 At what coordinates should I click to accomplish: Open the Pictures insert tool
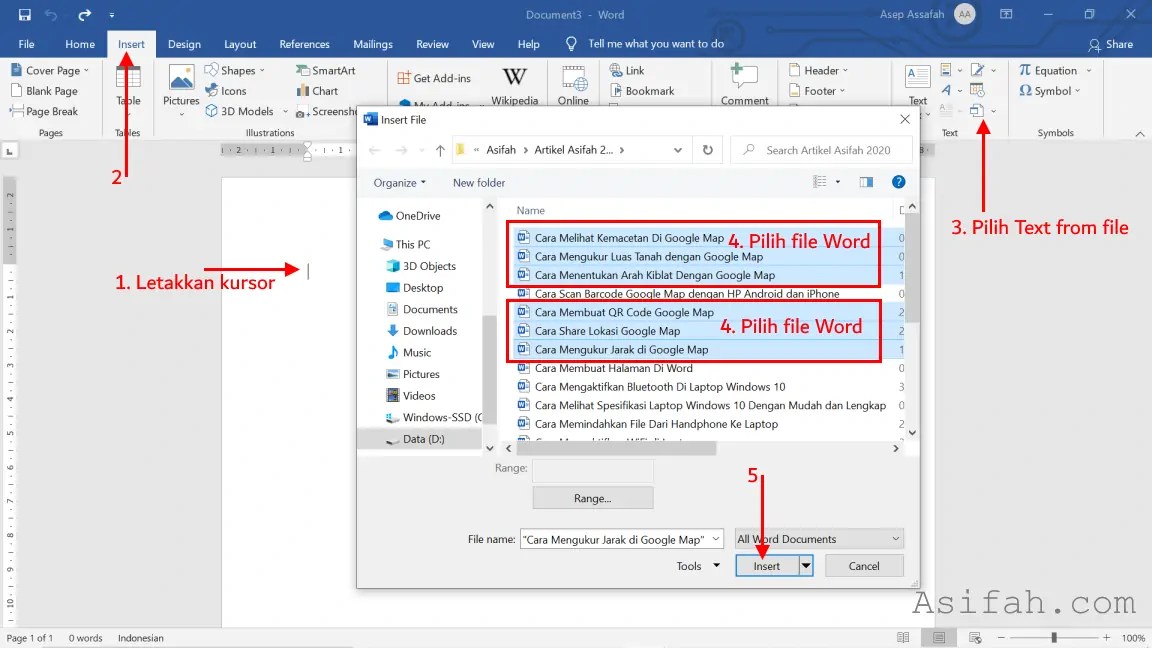[x=181, y=86]
